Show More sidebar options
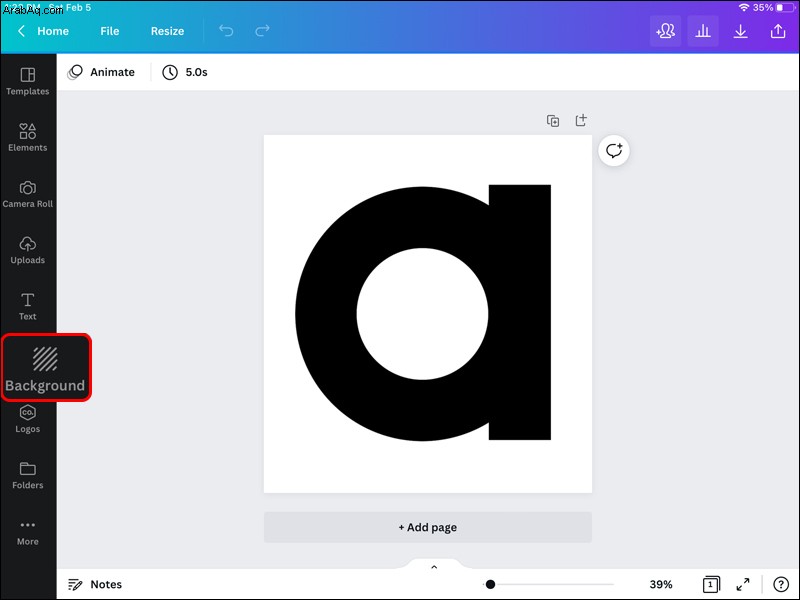800x600 pixels. (28, 533)
